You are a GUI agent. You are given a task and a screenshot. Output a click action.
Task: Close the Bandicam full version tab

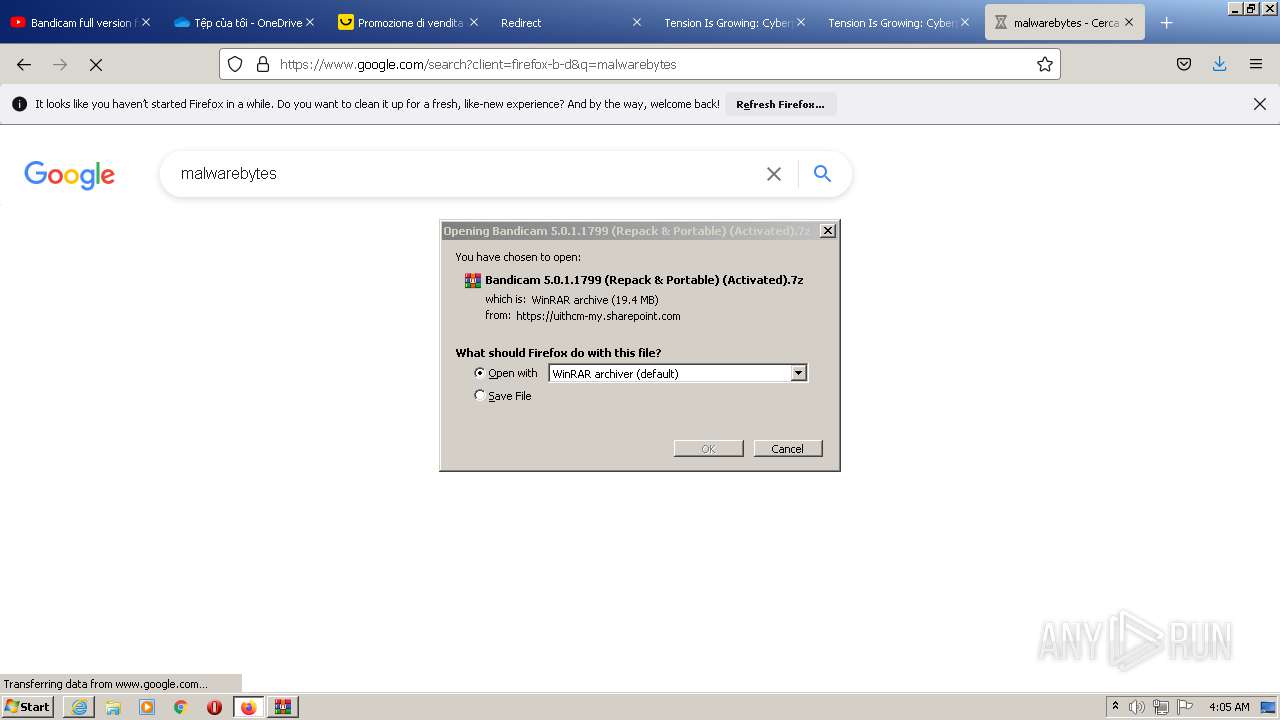[145, 22]
